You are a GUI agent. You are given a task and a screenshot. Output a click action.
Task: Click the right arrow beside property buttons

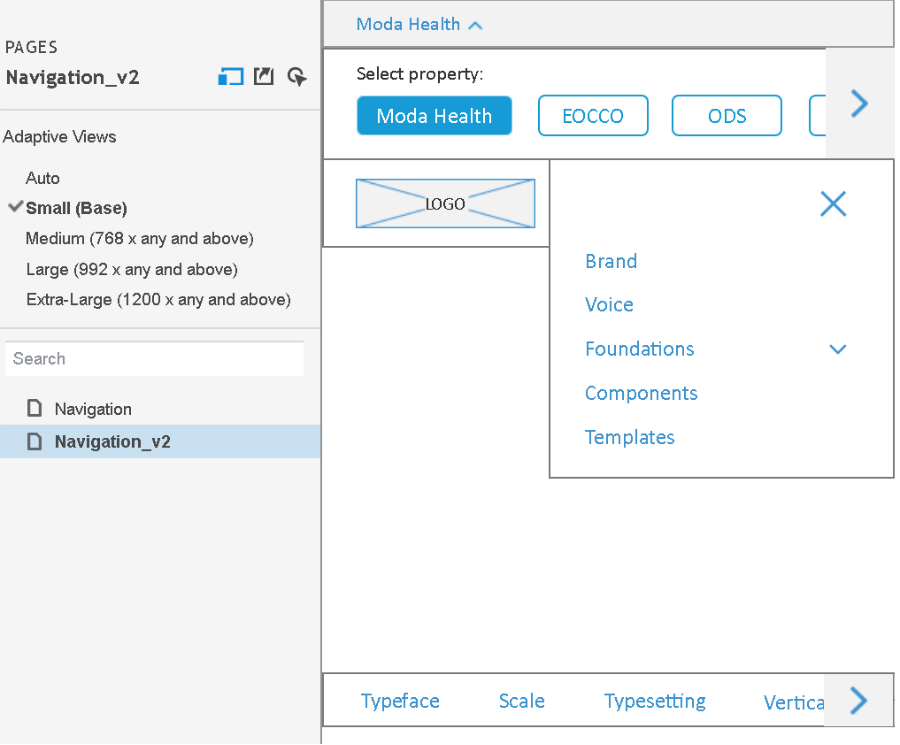(858, 103)
